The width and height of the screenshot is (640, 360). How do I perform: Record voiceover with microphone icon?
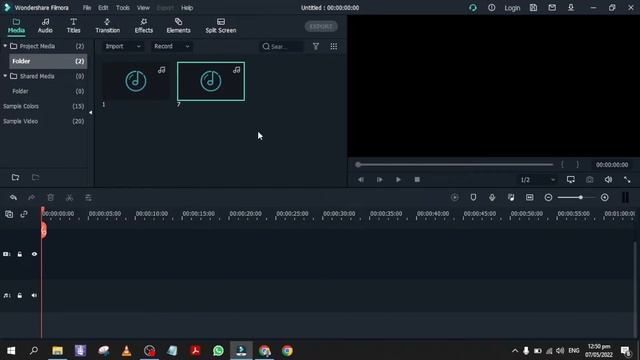pyautogui.click(x=492, y=198)
